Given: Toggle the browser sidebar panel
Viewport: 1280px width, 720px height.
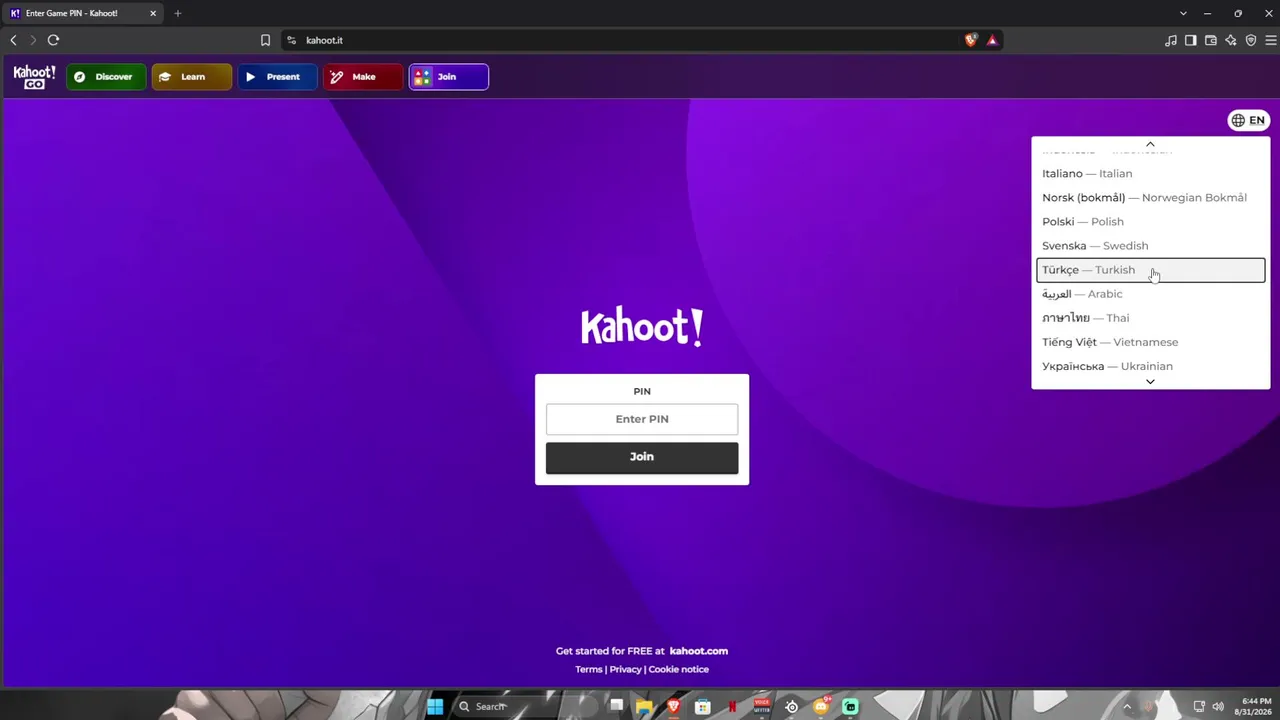Looking at the screenshot, I should click(1191, 40).
